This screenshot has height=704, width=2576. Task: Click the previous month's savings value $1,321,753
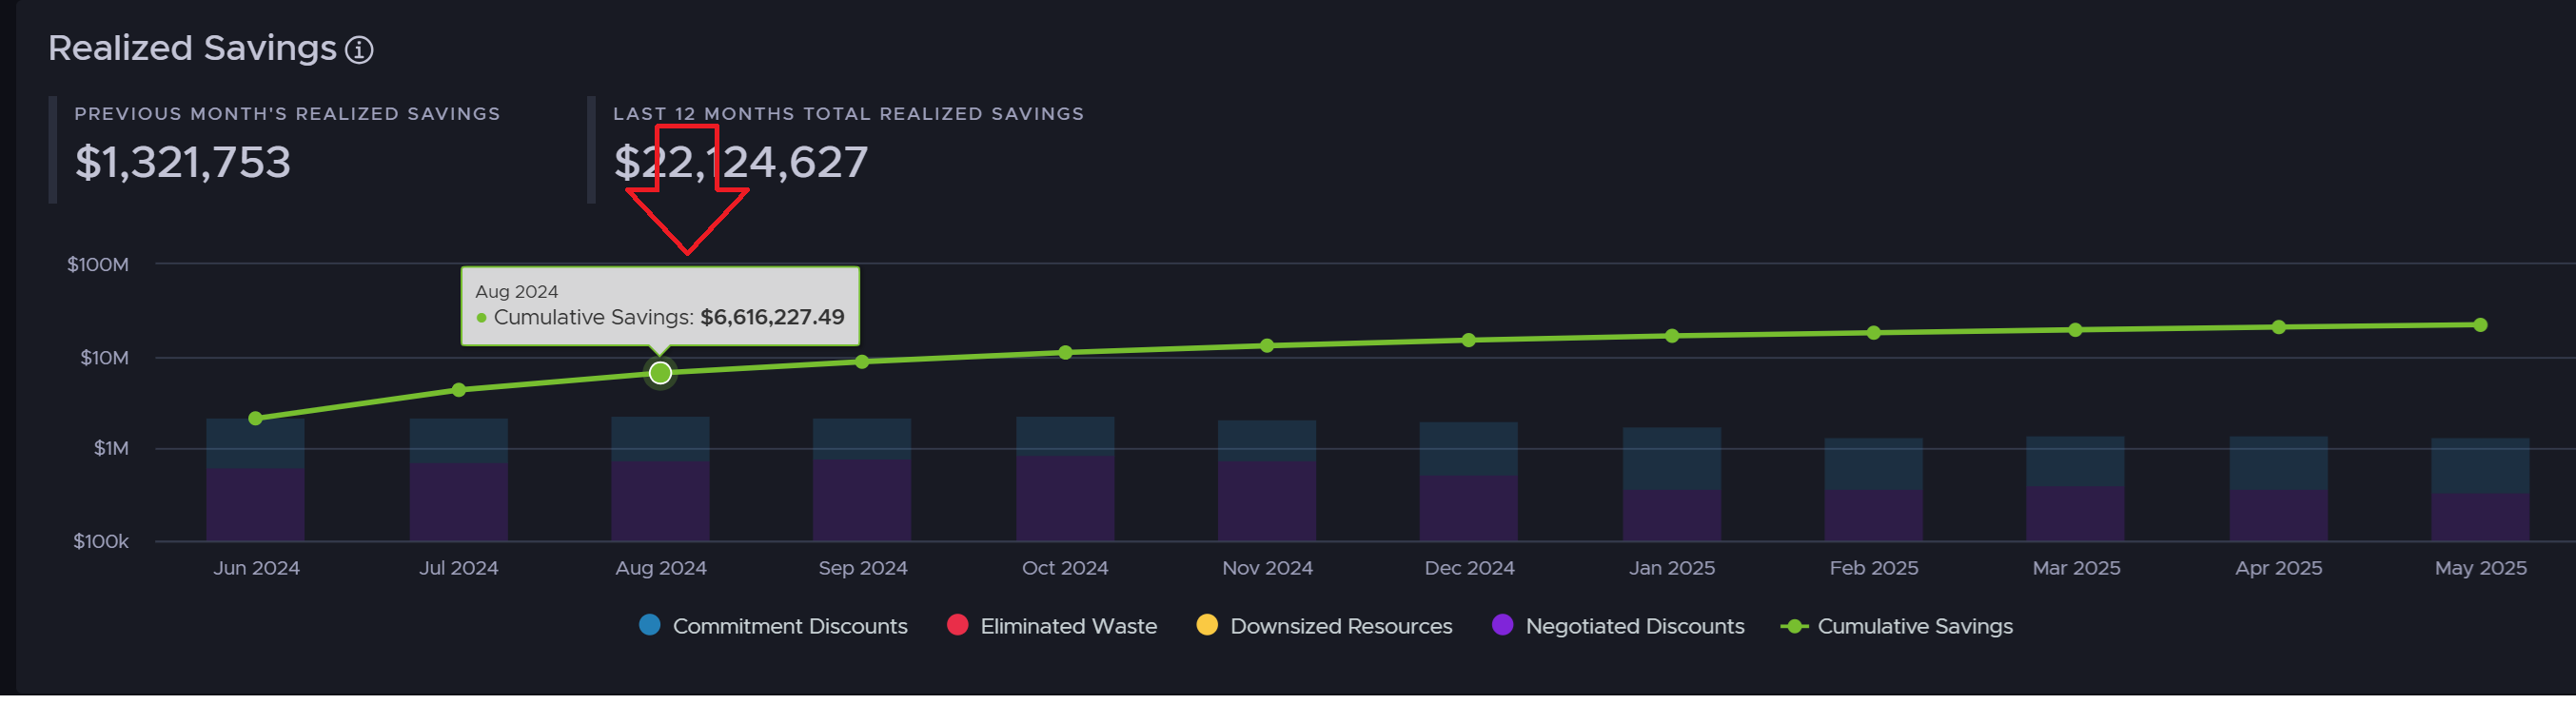pos(183,162)
